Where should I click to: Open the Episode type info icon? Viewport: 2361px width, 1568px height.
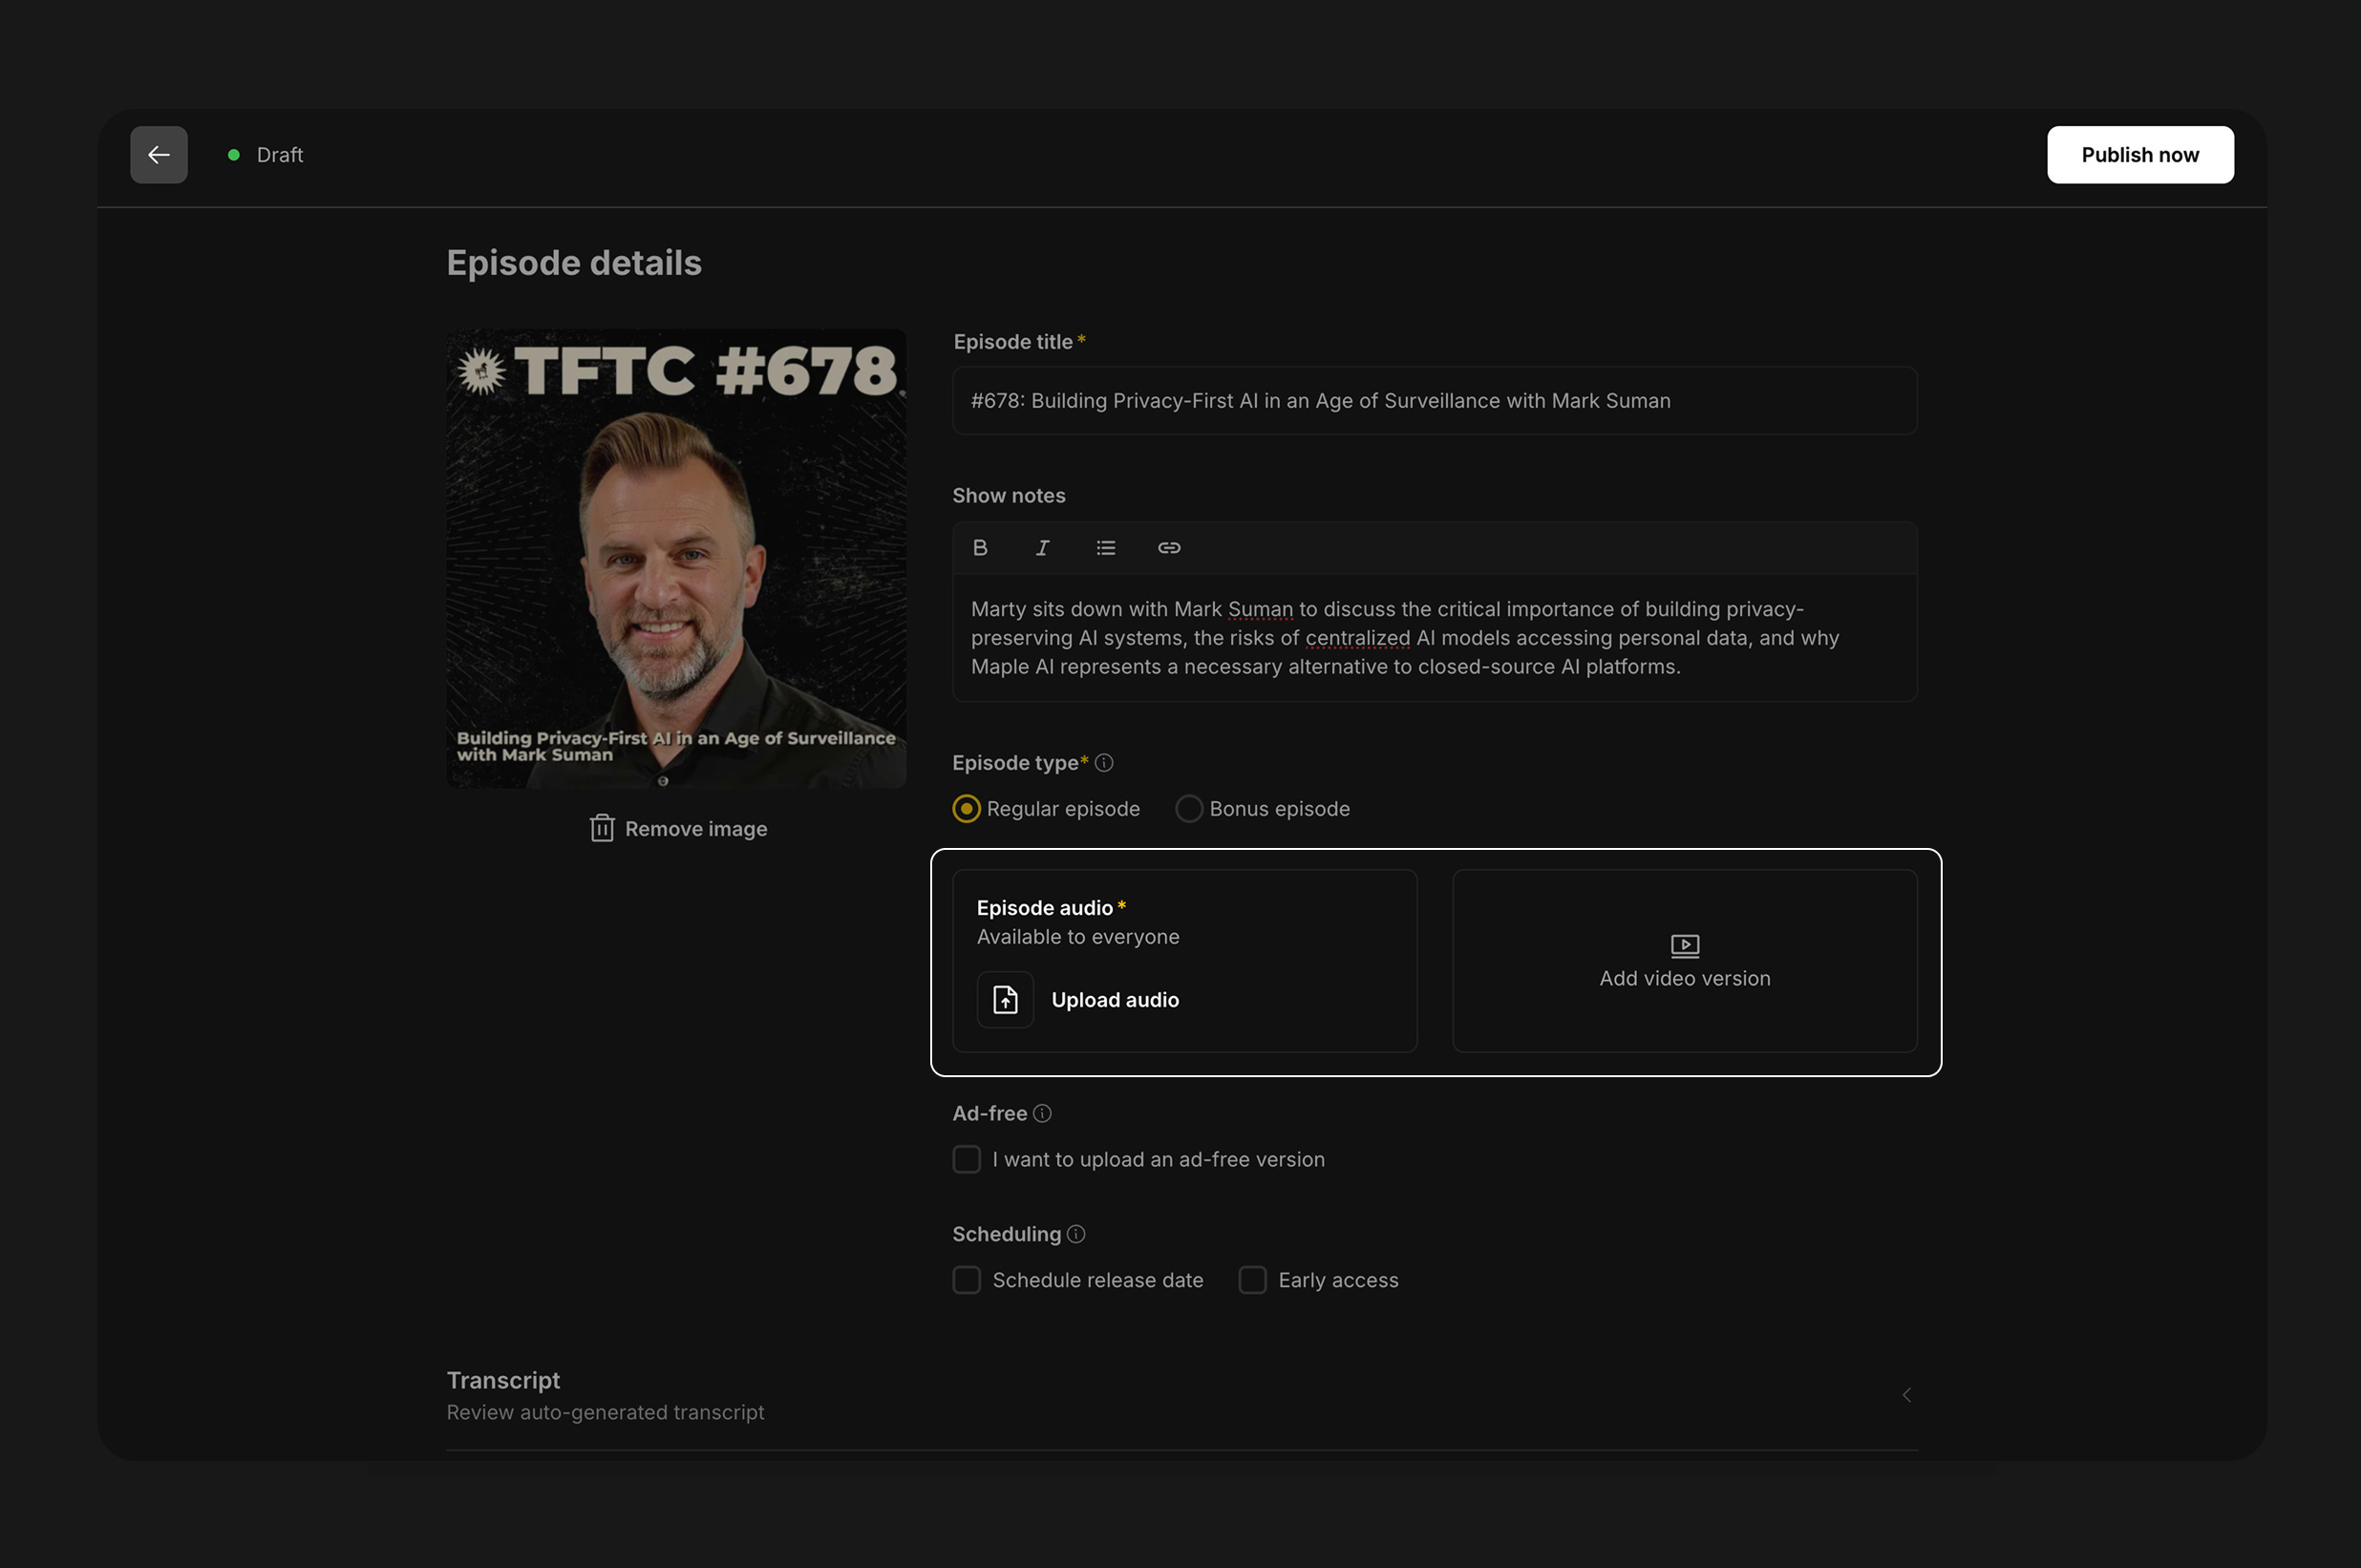coord(1104,763)
